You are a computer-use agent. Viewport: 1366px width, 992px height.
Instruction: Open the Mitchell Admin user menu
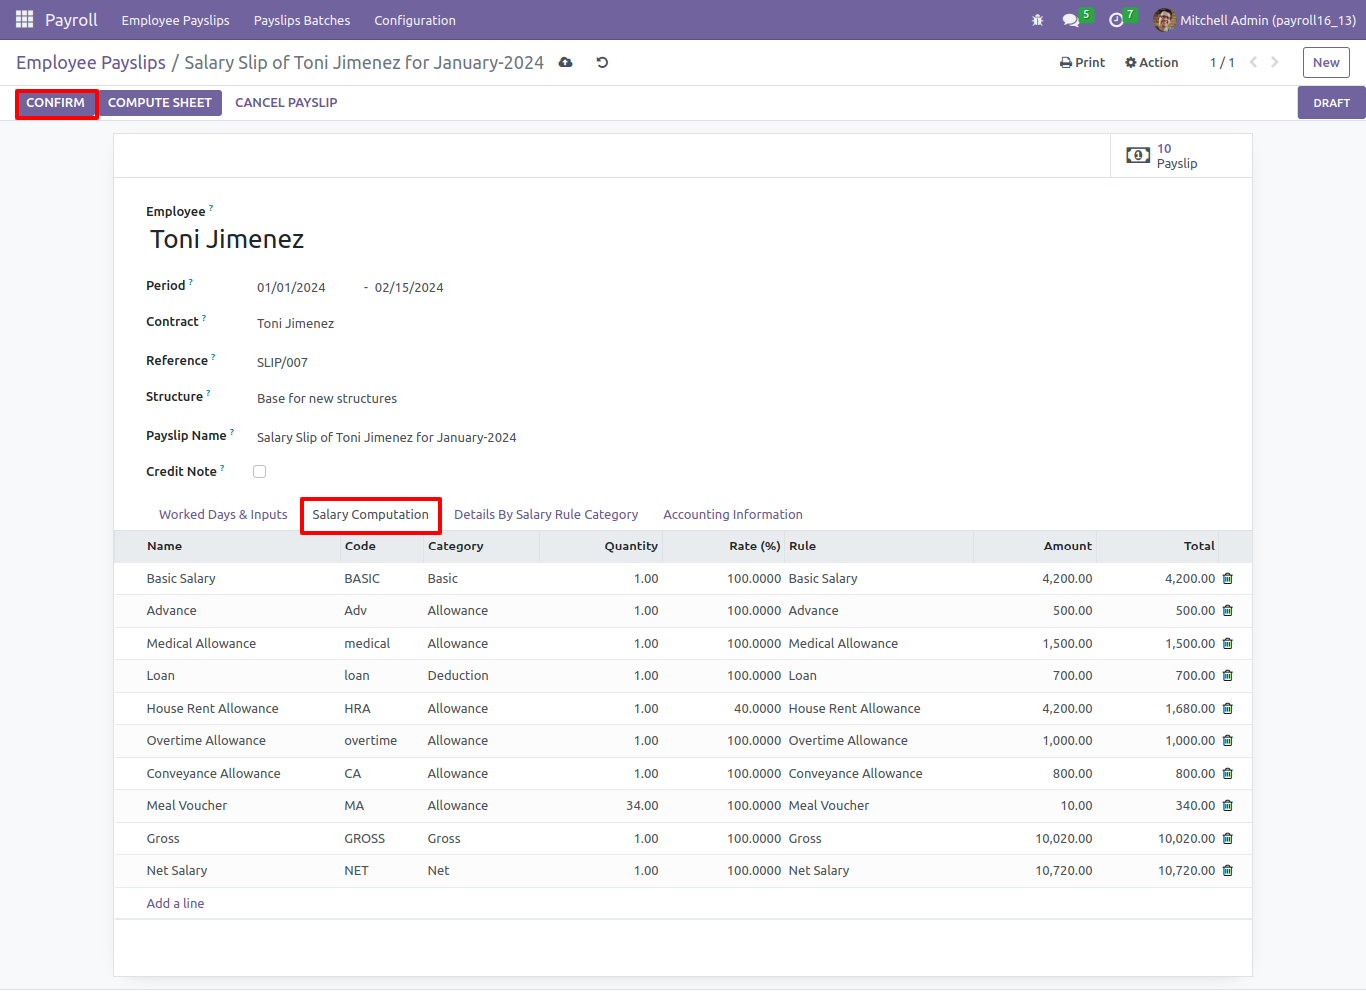click(x=1255, y=20)
